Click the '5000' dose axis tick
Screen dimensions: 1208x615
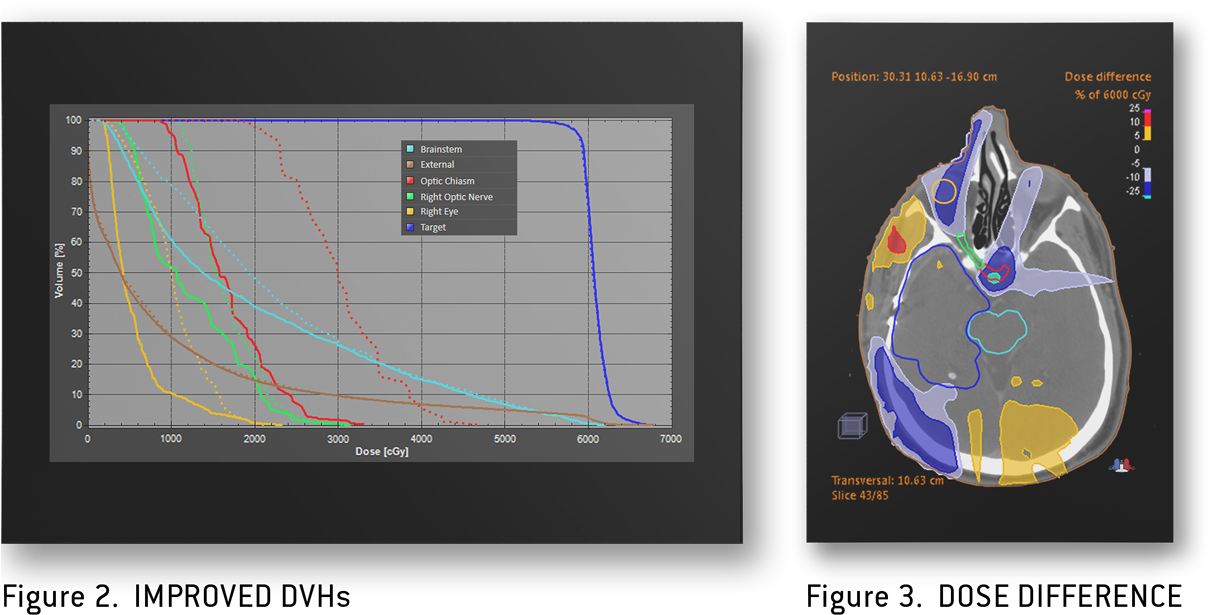505,439
